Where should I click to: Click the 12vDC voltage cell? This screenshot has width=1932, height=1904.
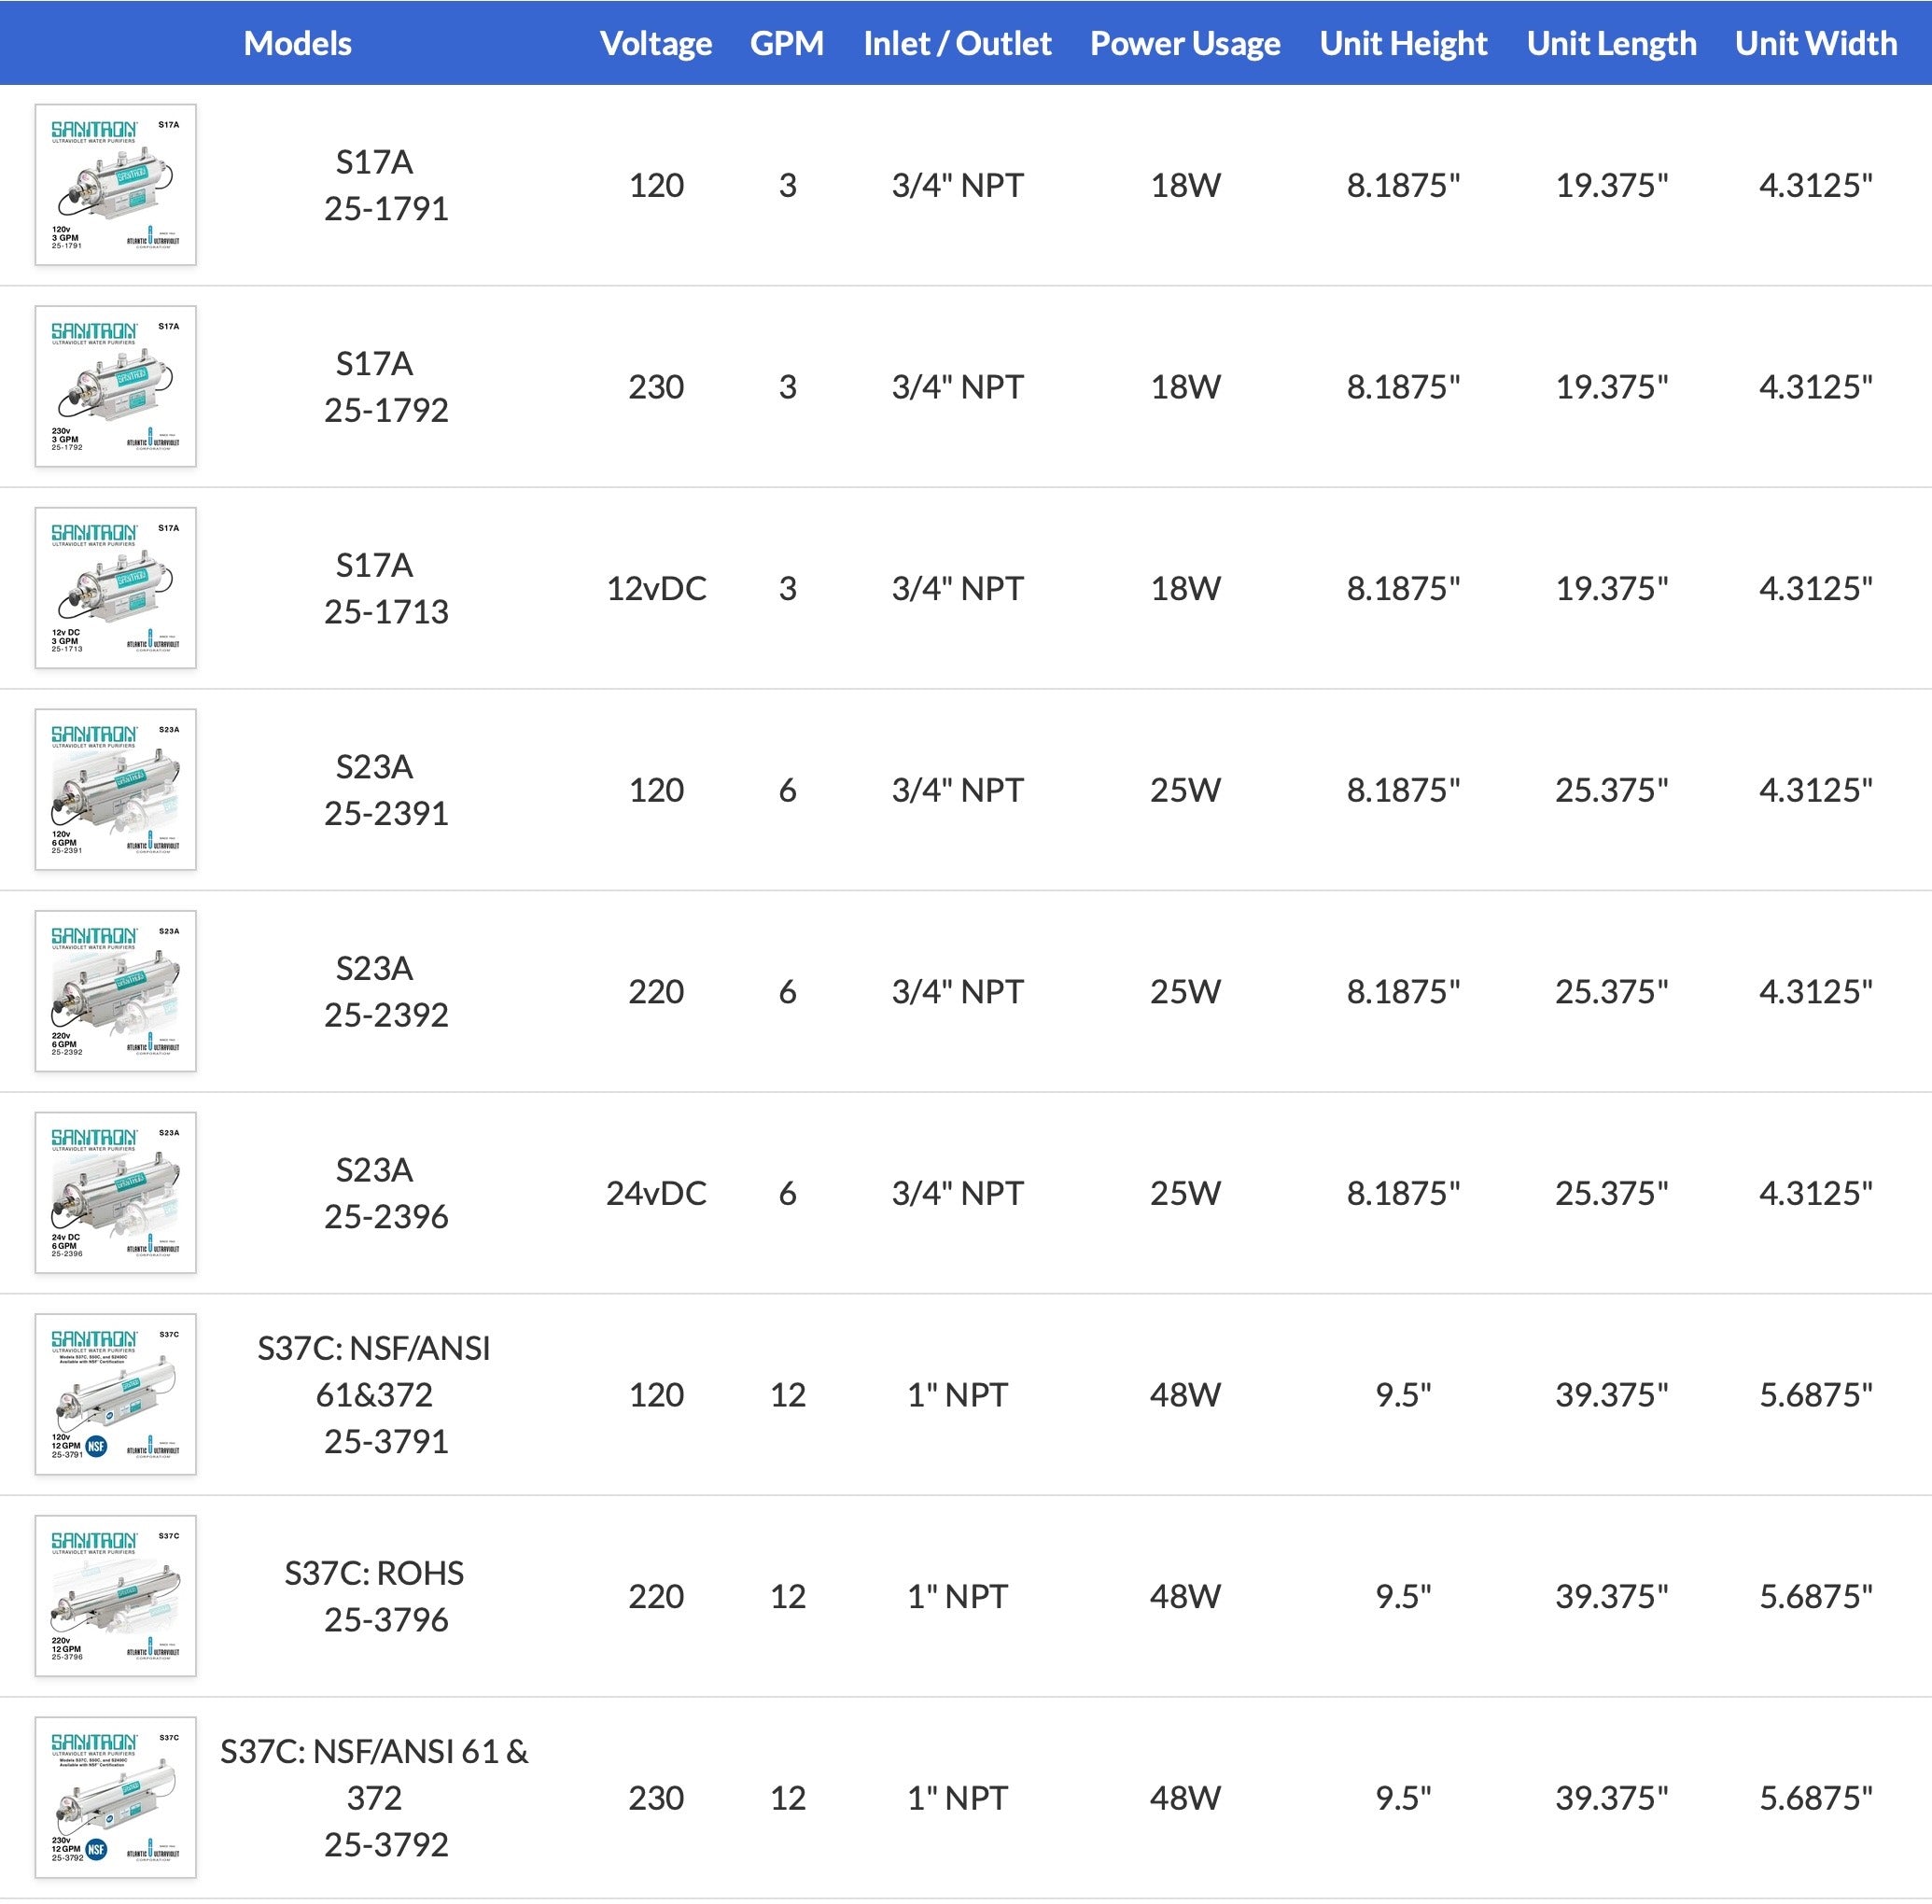pyautogui.click(x=656, y=588)
